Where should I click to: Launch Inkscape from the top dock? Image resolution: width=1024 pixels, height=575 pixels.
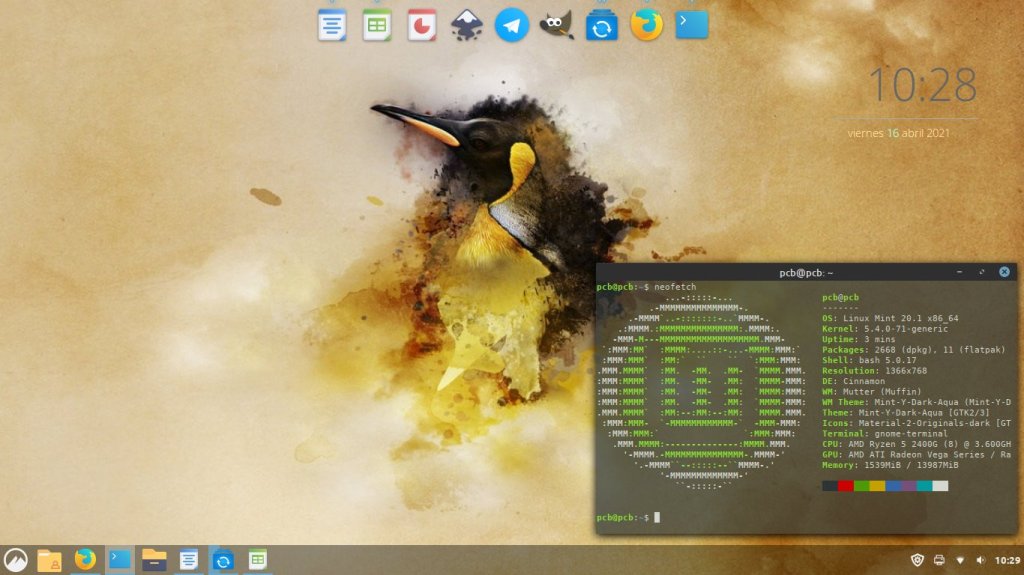(x=467, y=25)
